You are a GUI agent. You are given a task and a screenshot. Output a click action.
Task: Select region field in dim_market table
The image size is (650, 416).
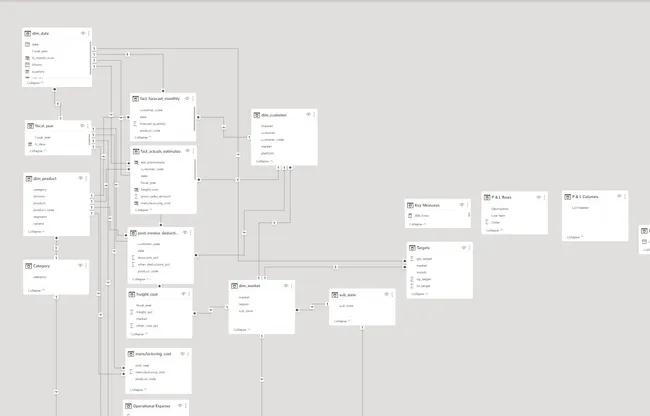(244, 304)
